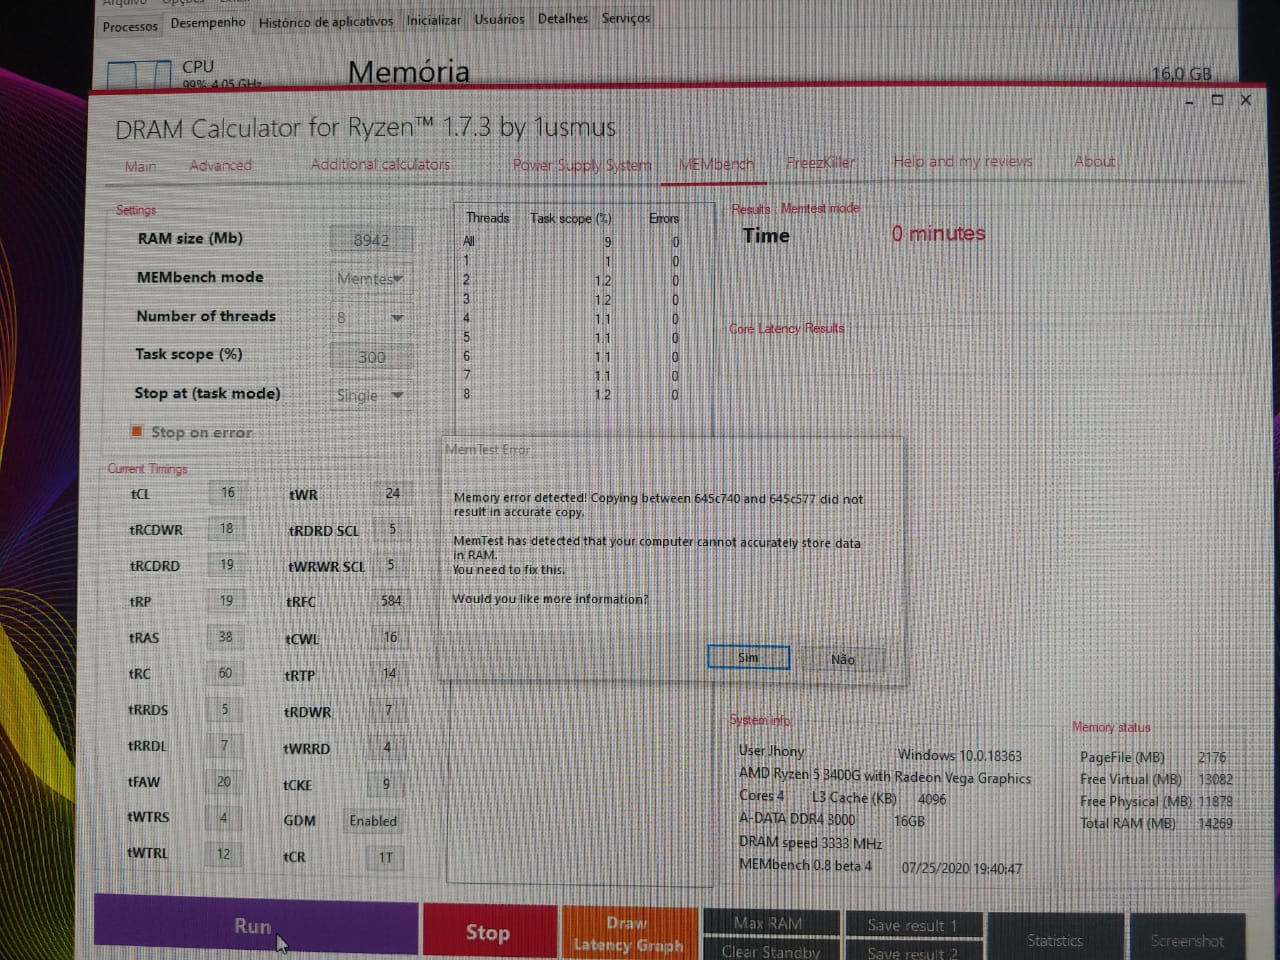1280x960 pixels.
Task: Switch to the Main tab
Action: coord(140,166)
